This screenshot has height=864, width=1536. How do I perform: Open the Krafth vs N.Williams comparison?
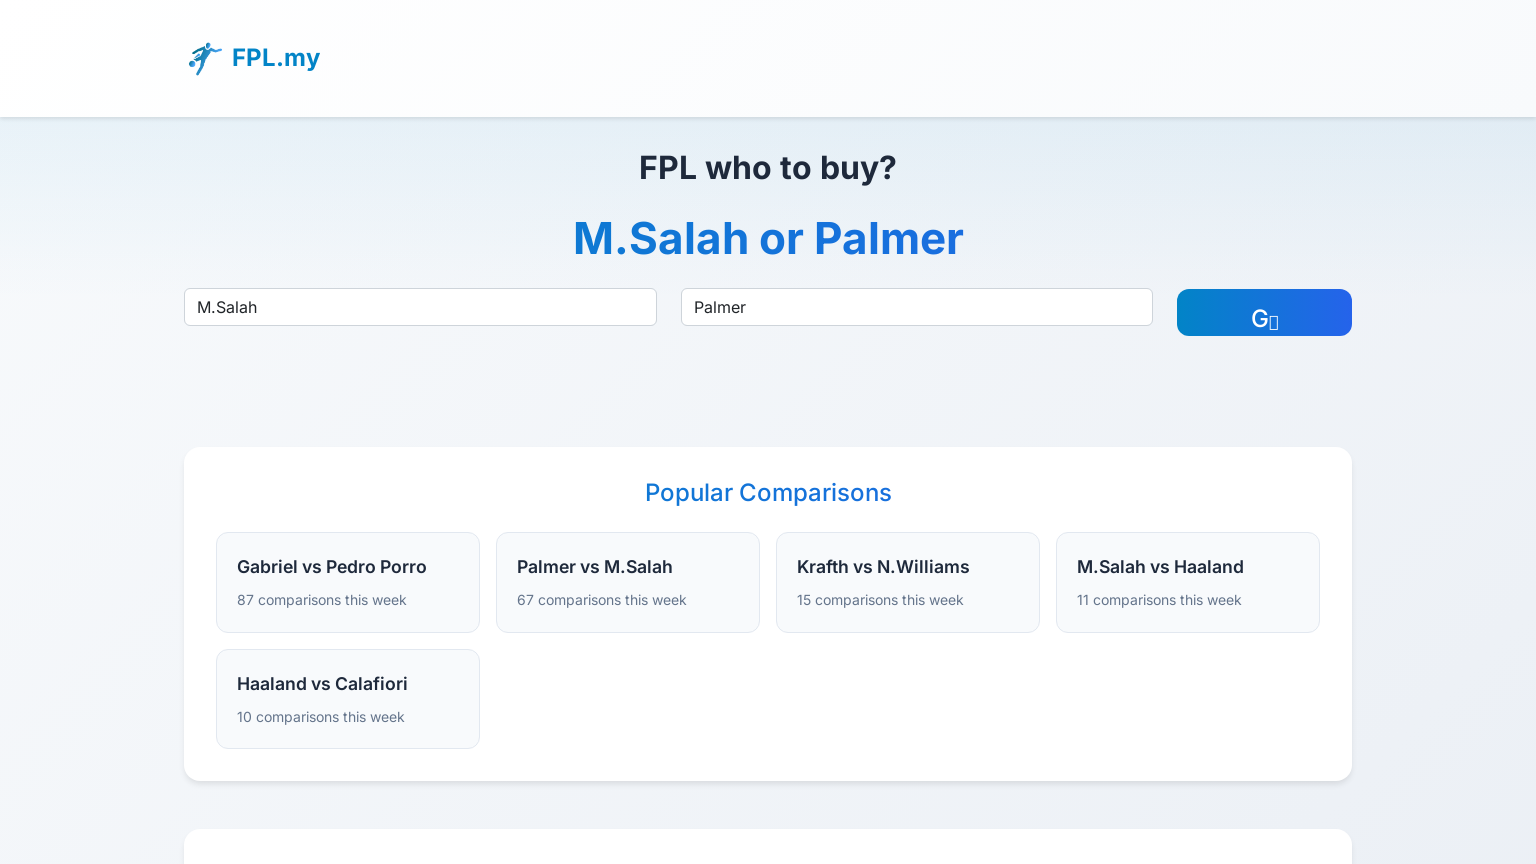[x=908, y=582]
